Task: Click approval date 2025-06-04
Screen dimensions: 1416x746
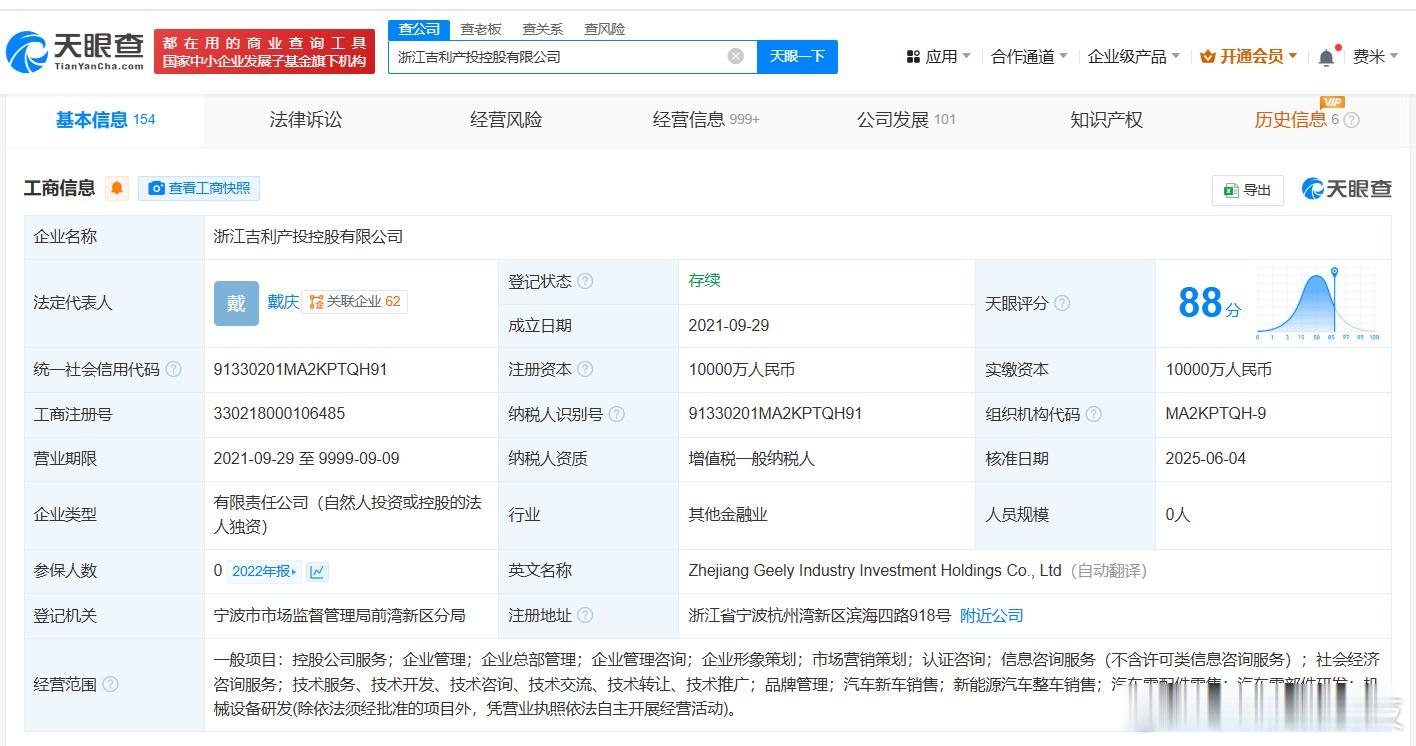Action: click(x=1206, y=458)
